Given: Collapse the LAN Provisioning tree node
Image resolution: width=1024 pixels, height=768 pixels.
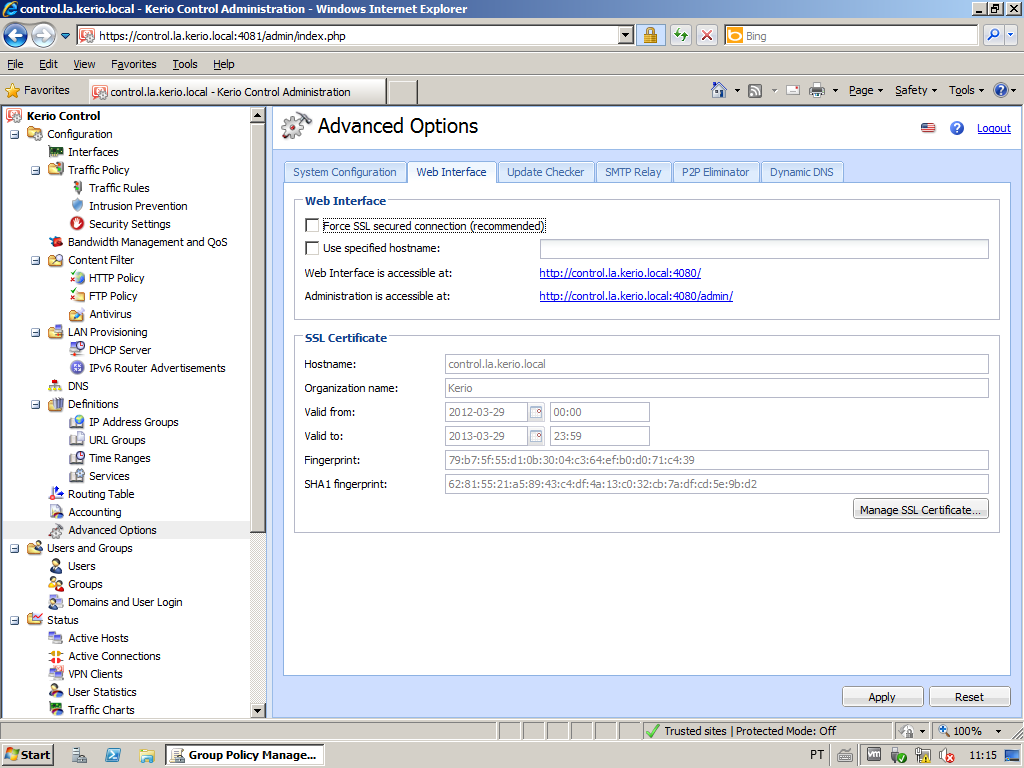Looking at the screenshot, I should [x=35, y=332].
